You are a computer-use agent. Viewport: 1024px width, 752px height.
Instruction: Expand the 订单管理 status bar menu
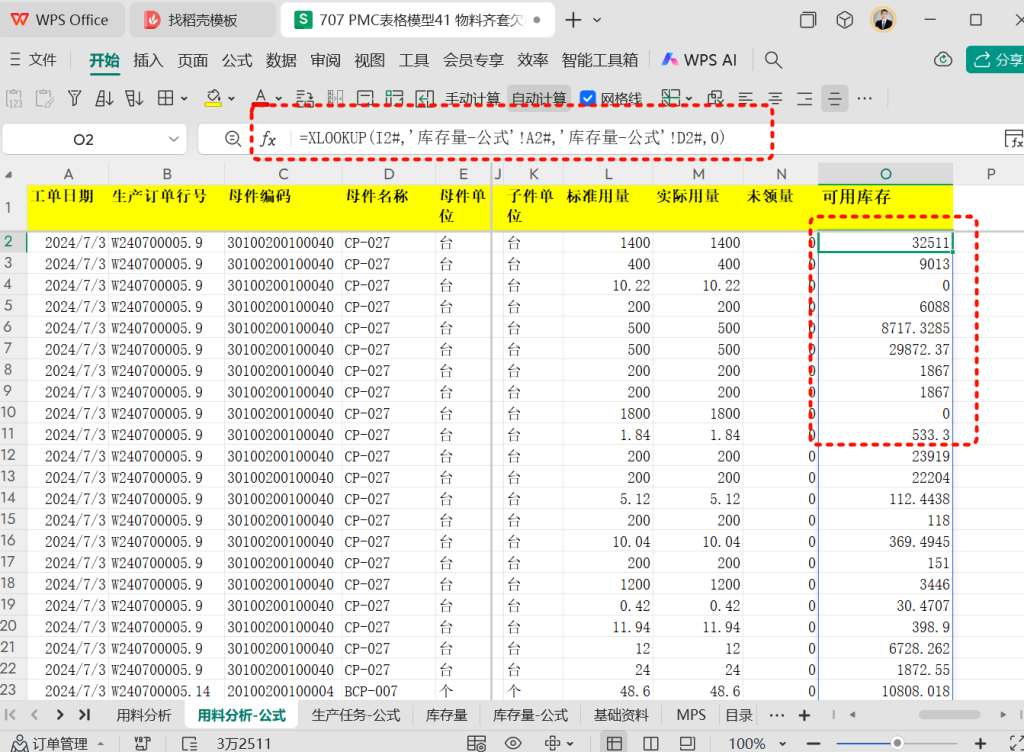(101, 744)
